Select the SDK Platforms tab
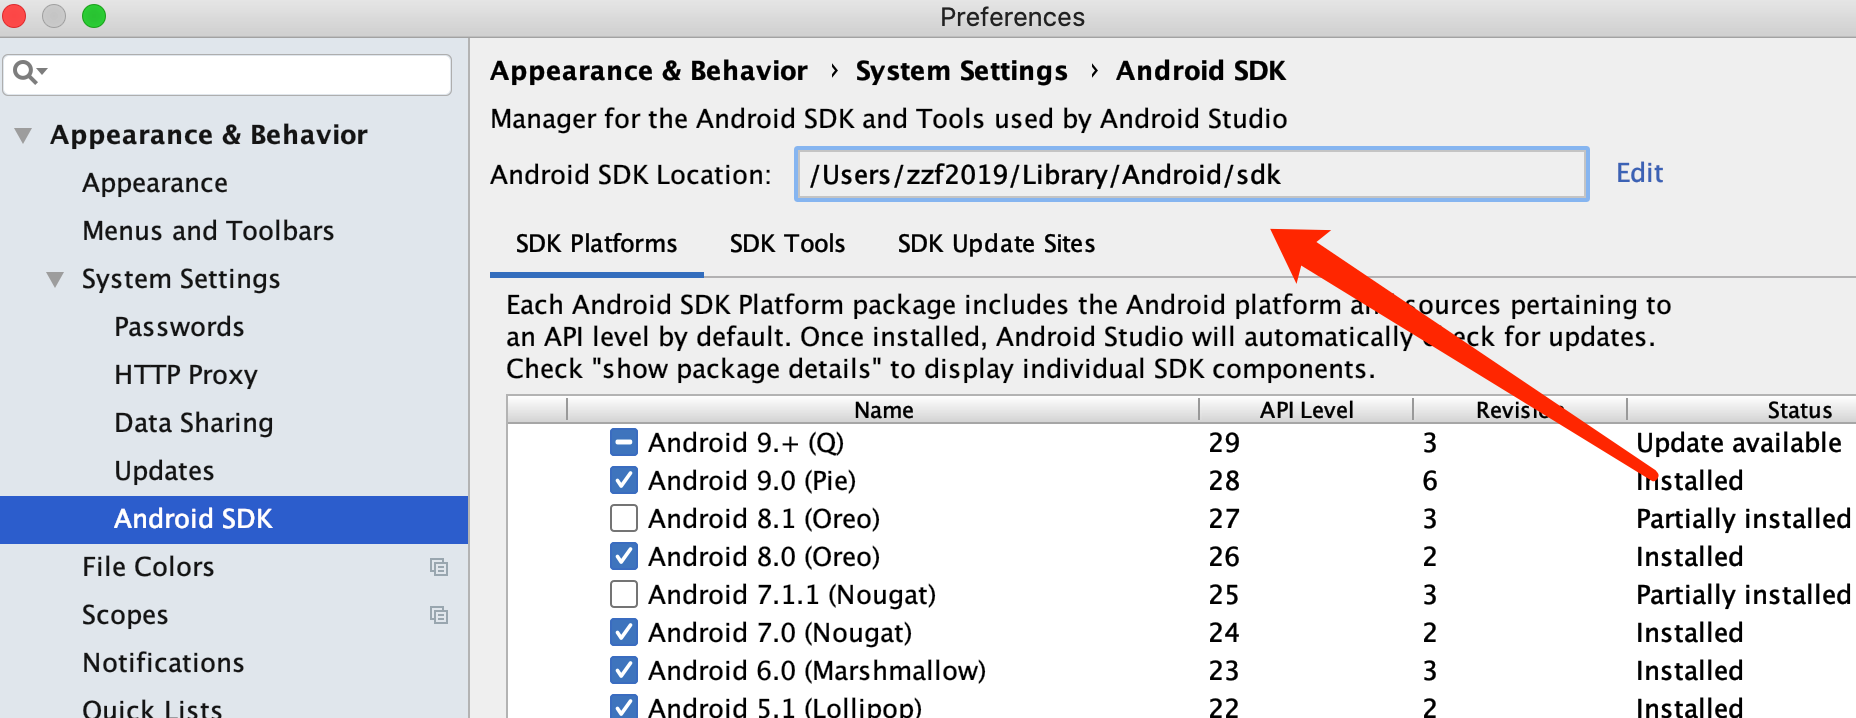Screen dimensions: 1856x718 pos(596,244)
